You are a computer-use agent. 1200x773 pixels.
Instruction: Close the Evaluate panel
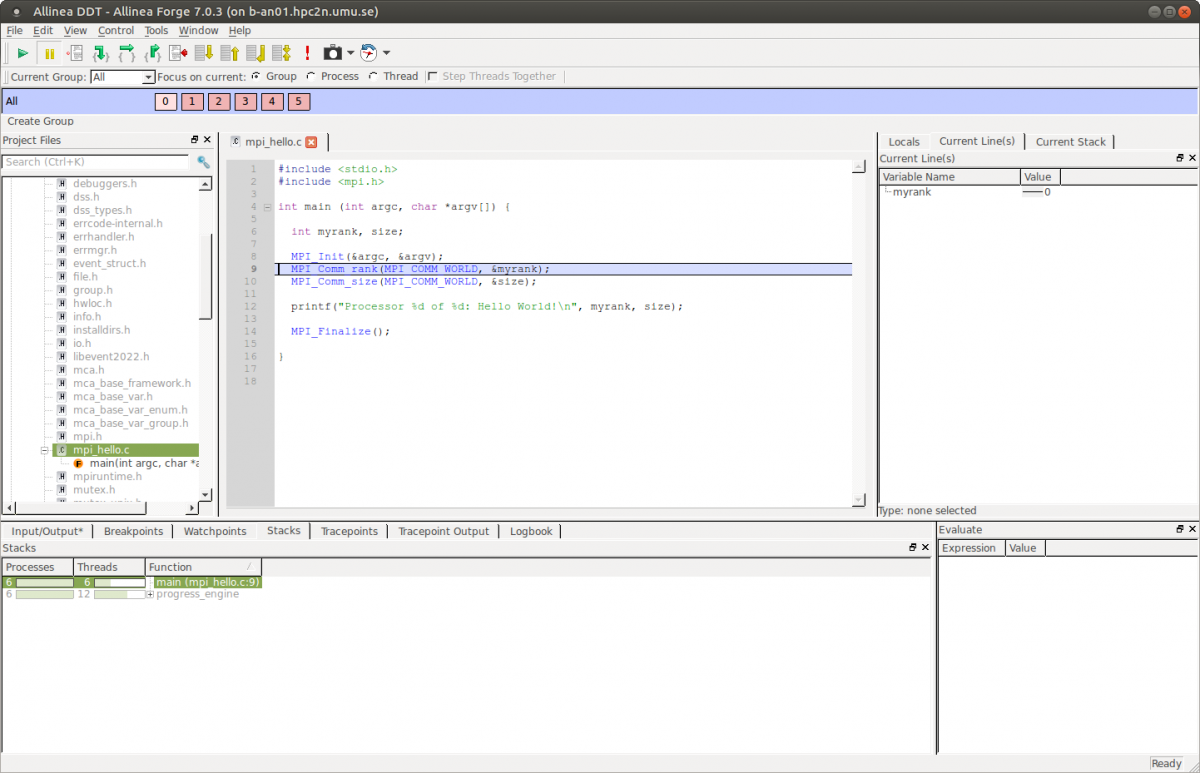coord(1192,529)
